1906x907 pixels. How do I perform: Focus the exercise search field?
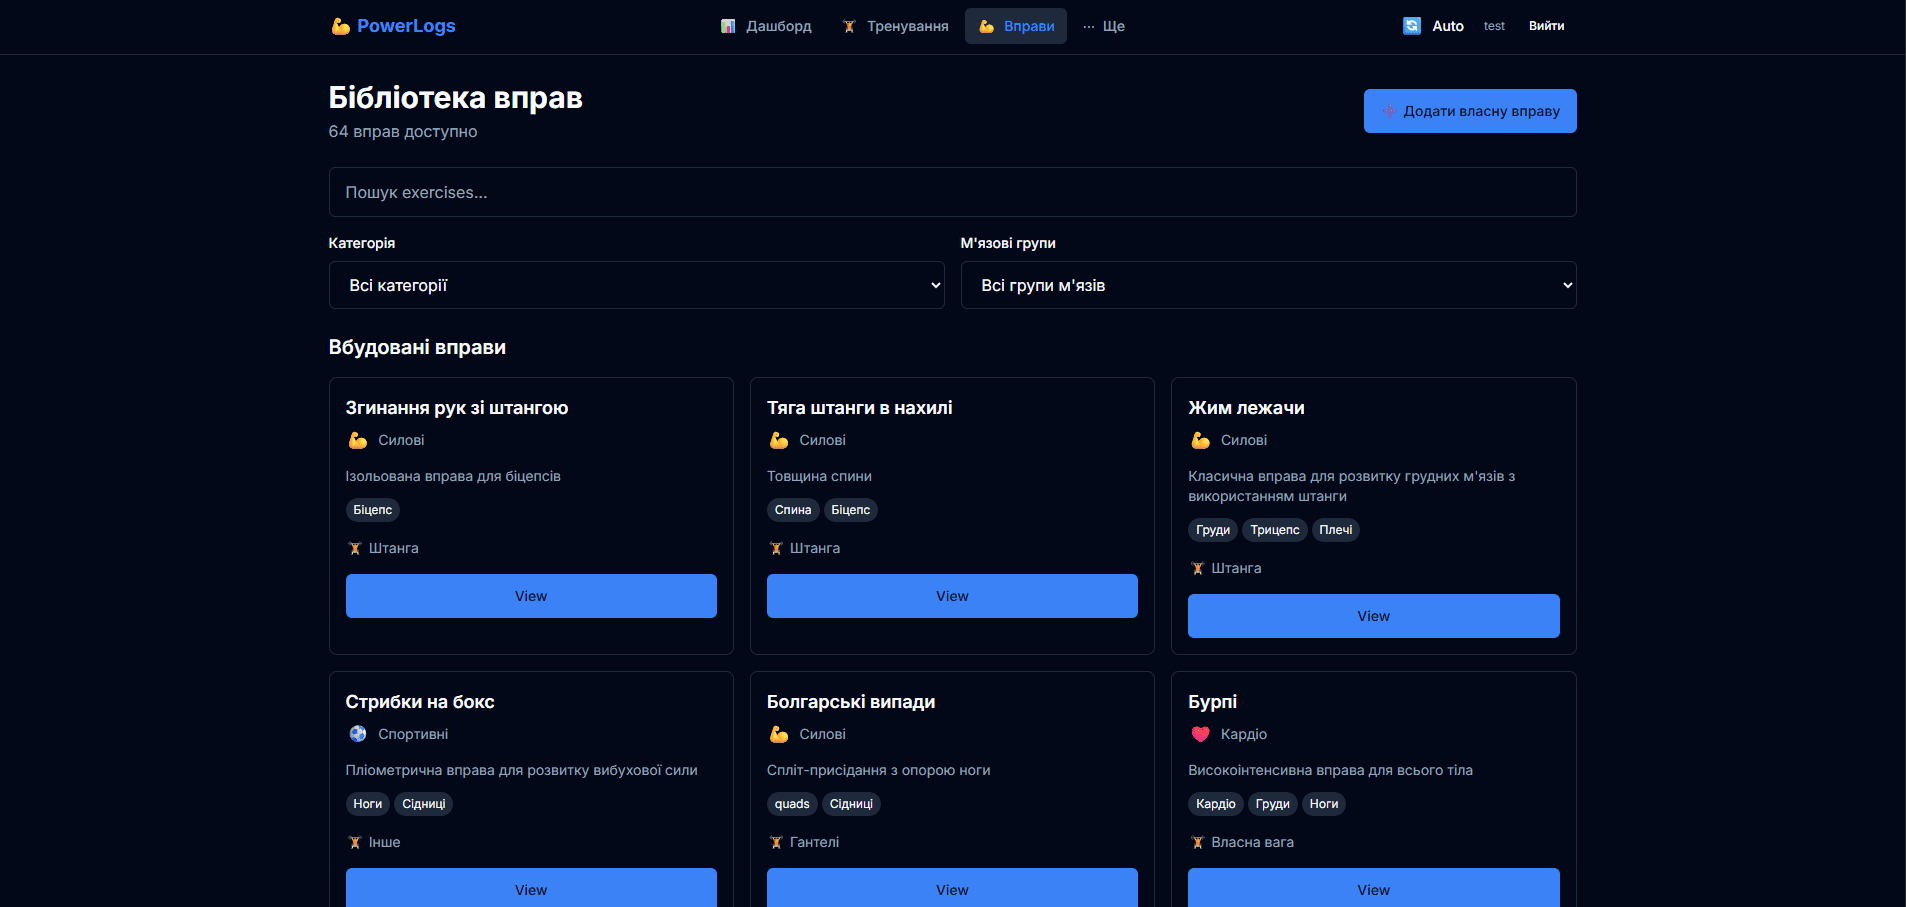coord(952,192)
